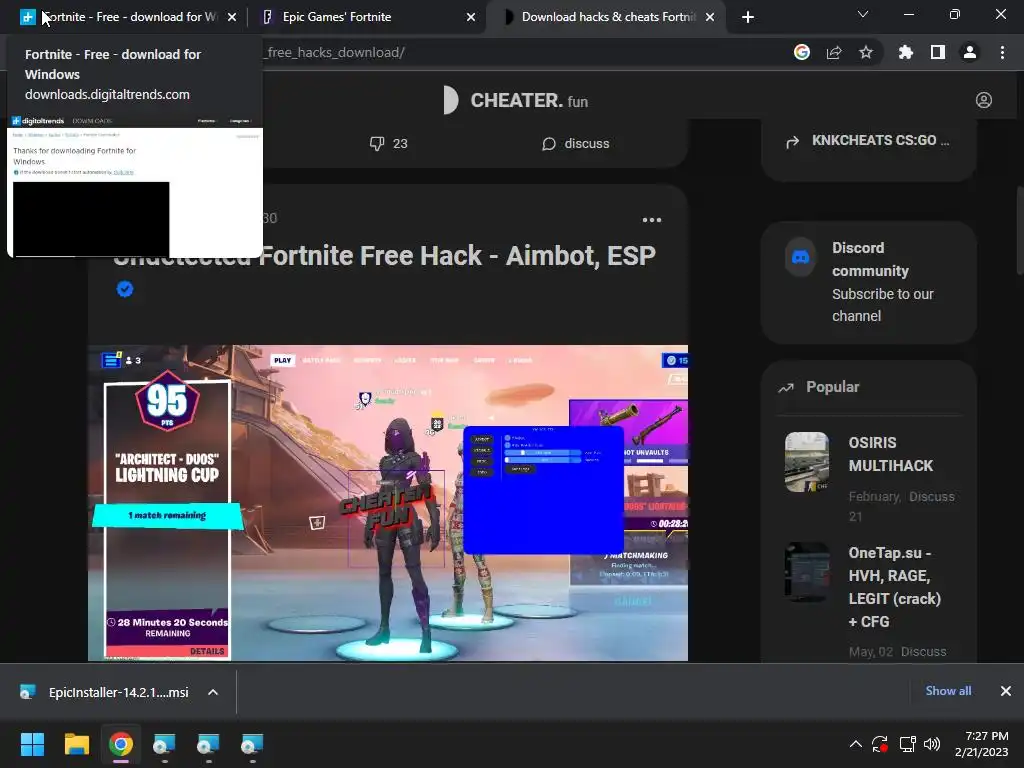Expand the EpicInstaller download options chevron

tap(213, 692)
